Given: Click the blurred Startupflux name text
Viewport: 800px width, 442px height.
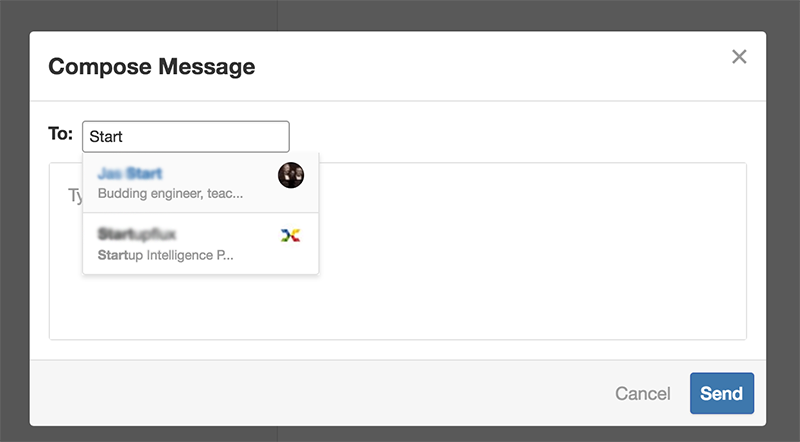Looking at the screenshot, I should click(x=137, y=234).
